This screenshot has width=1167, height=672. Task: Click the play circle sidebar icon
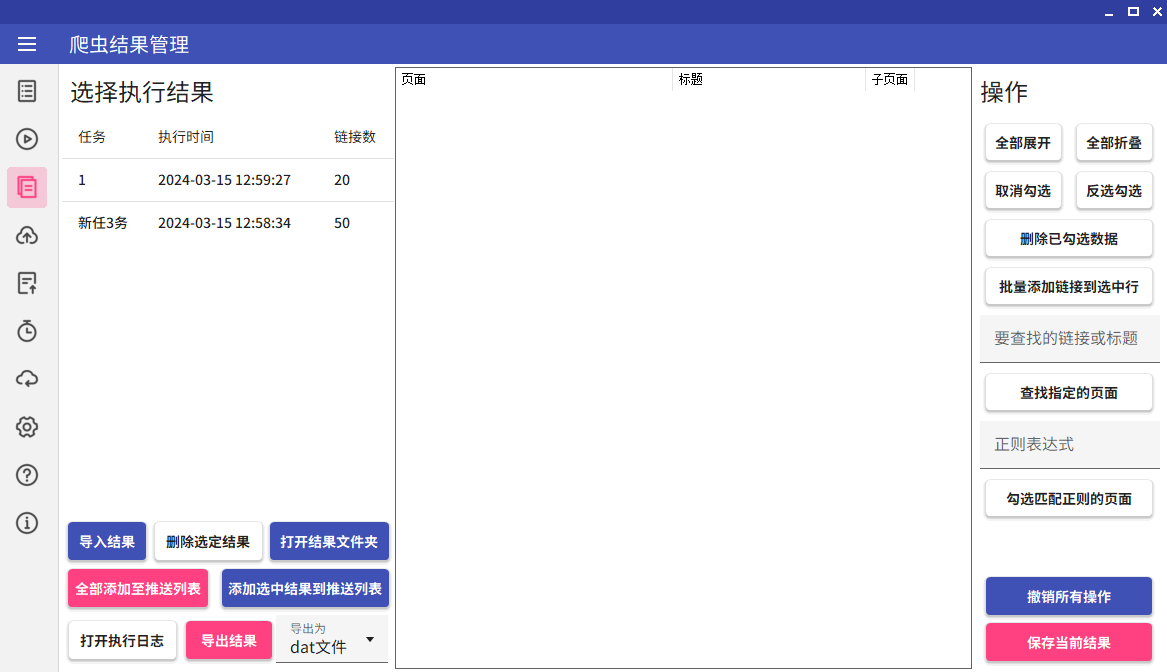click(27, 139)
